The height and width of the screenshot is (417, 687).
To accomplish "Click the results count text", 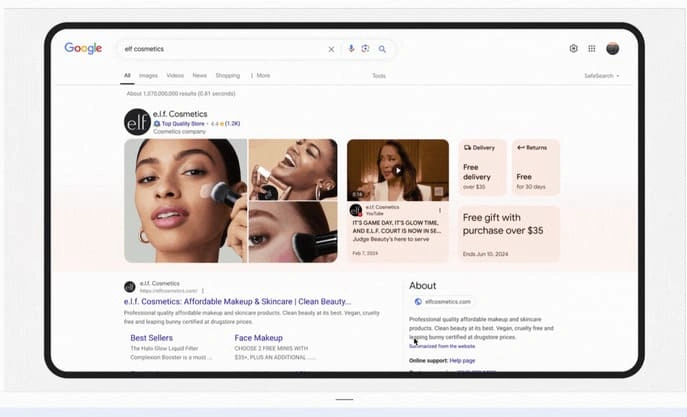I will [x=181, y=93].
